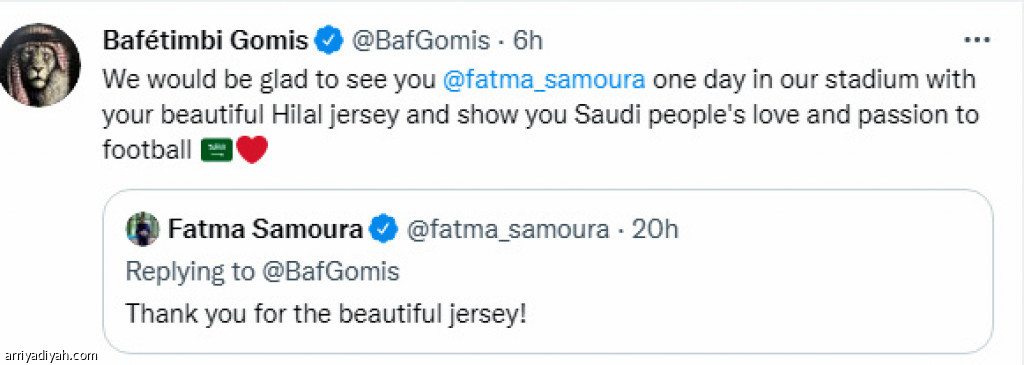Image resolution: width=1024 pixels, height=365 pixels.
Task: Open the Fatma Samoura display name
Action: (265, 229)
